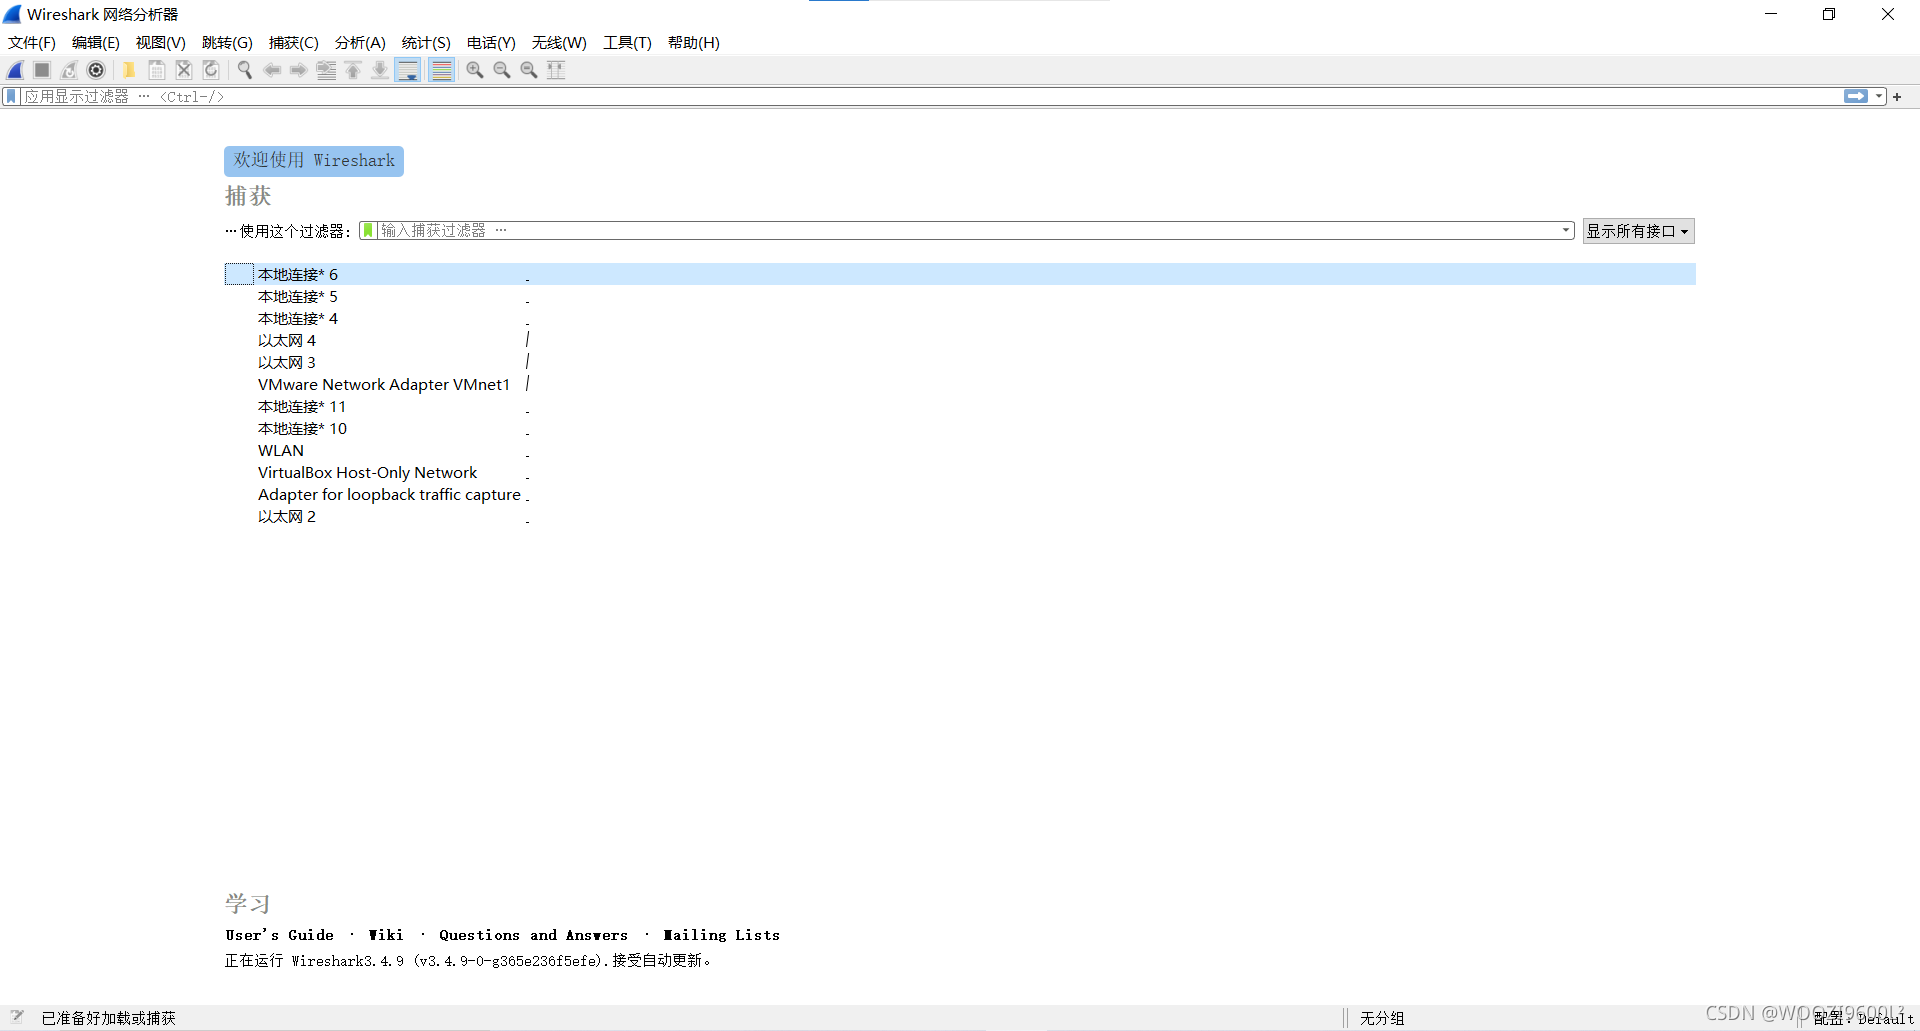The image size is (1920, 1031).
Task: Open capture options gear icon
Action: pyautogui.click(x=96, y=70)
